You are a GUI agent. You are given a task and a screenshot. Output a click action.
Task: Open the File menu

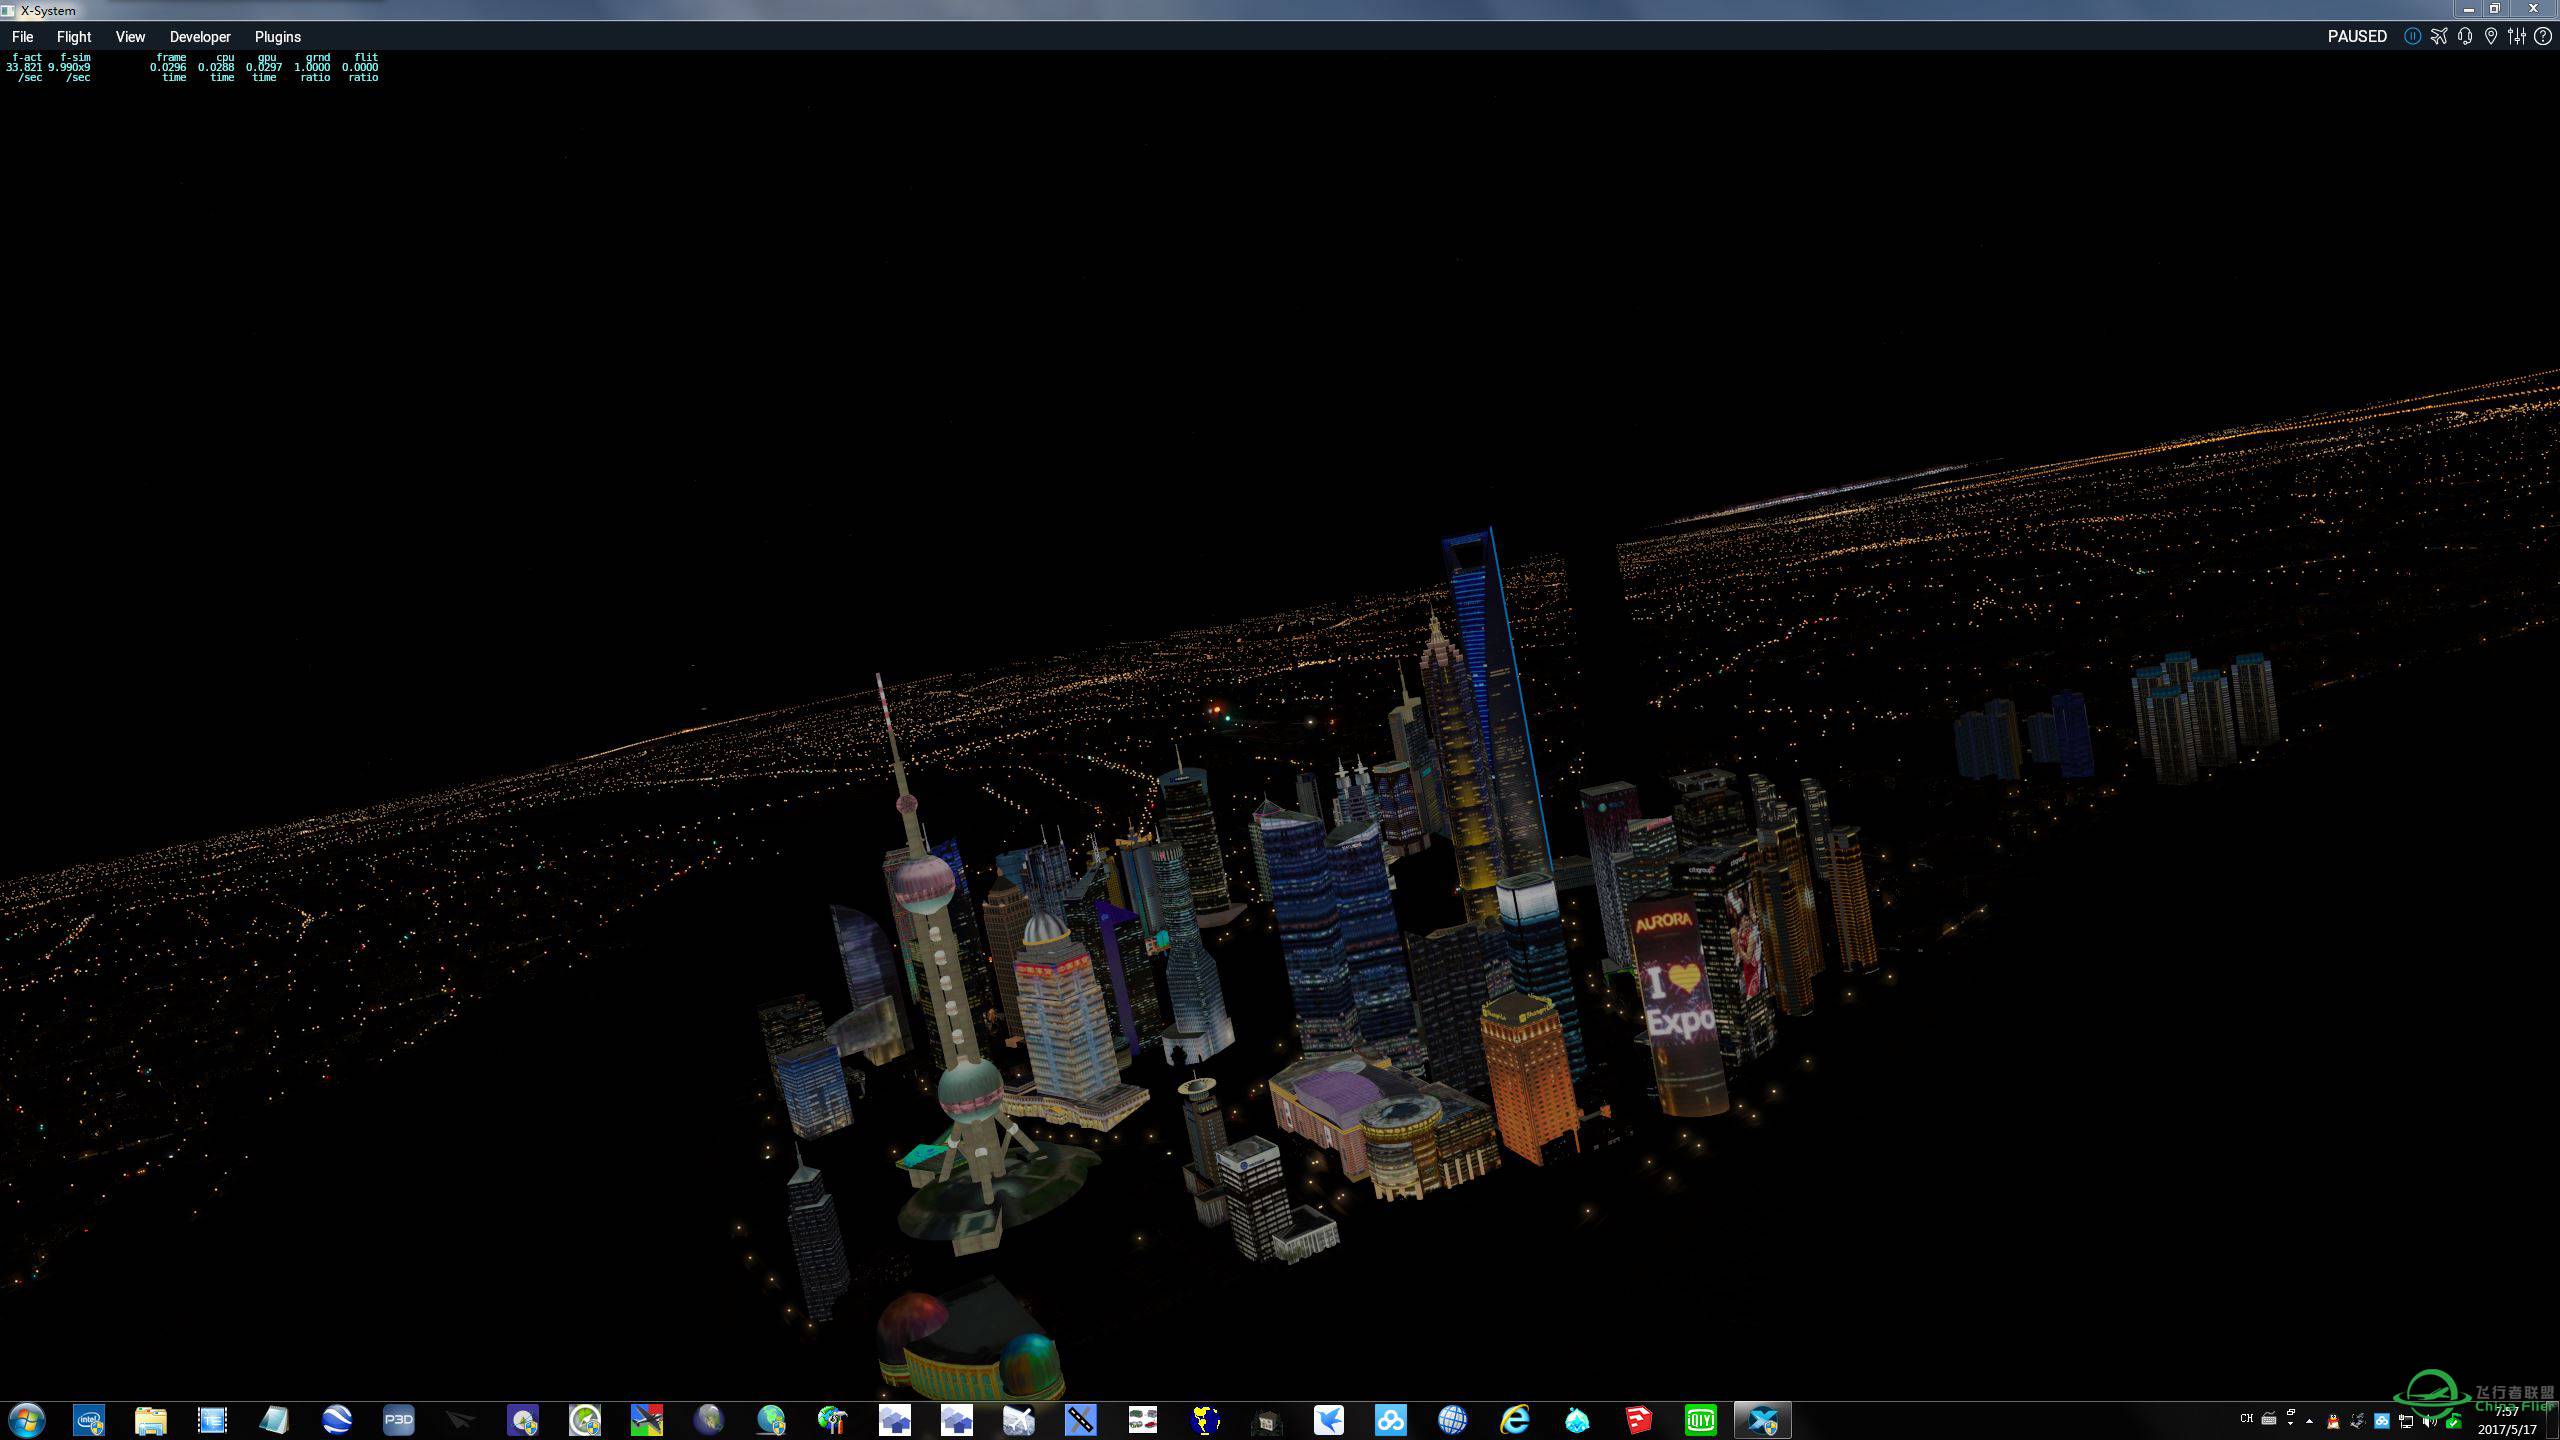click(x=22, y=36)
